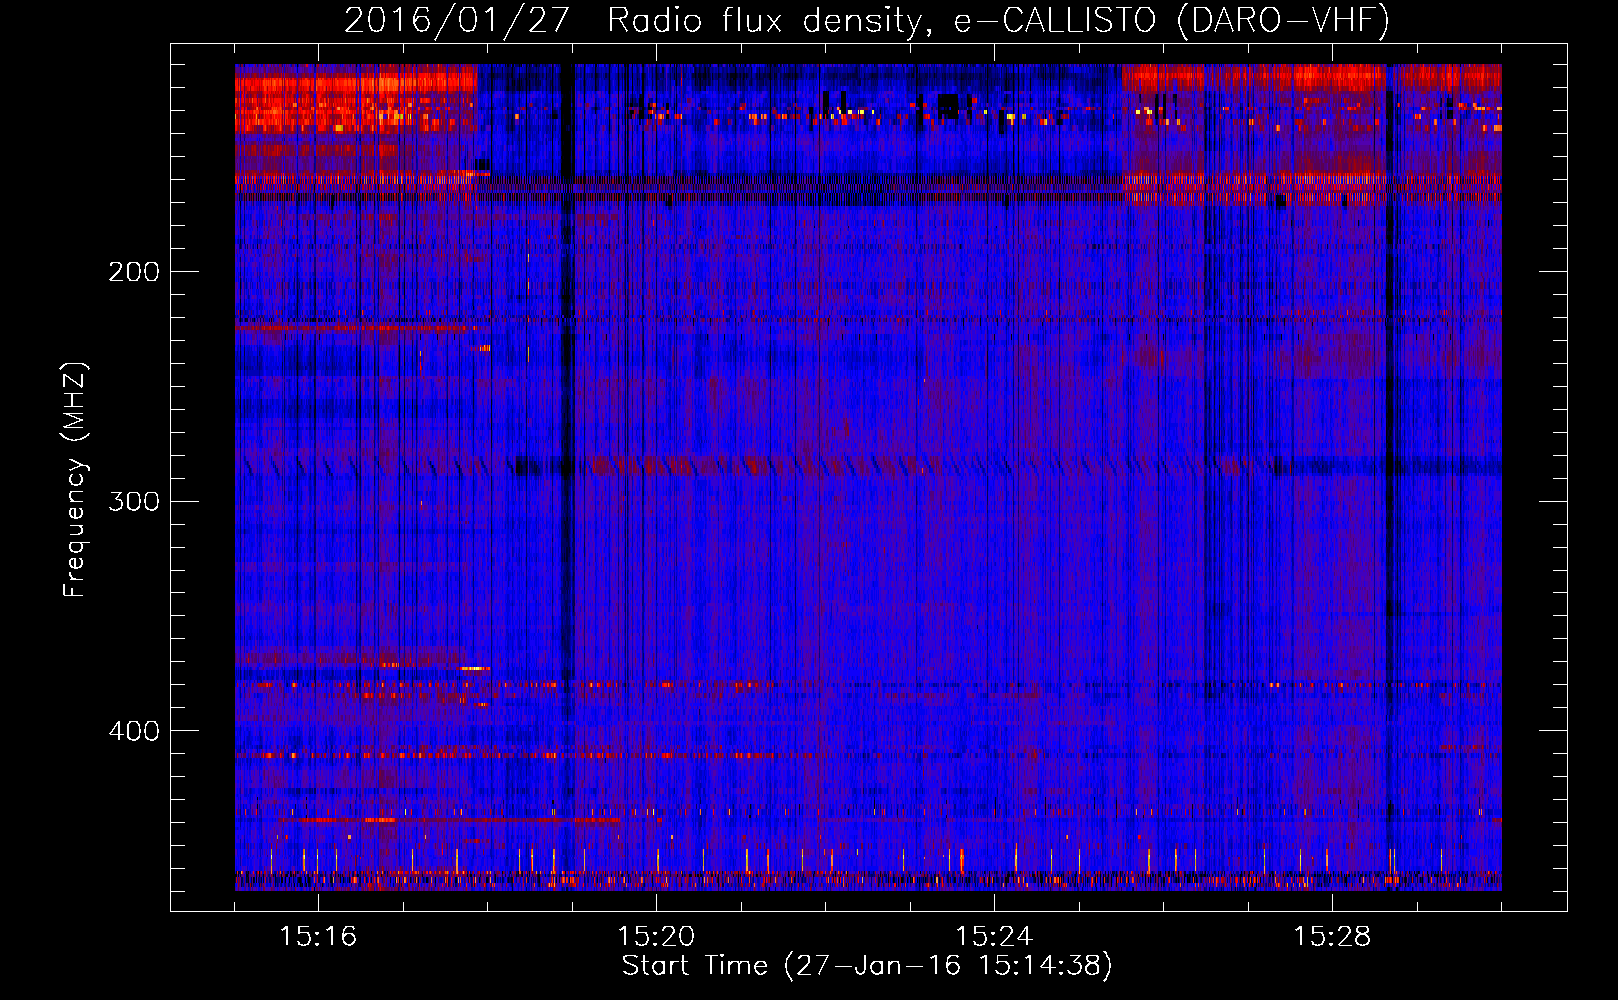
Task: Click the 15:20 time tick label
Action: click(656, 937)
